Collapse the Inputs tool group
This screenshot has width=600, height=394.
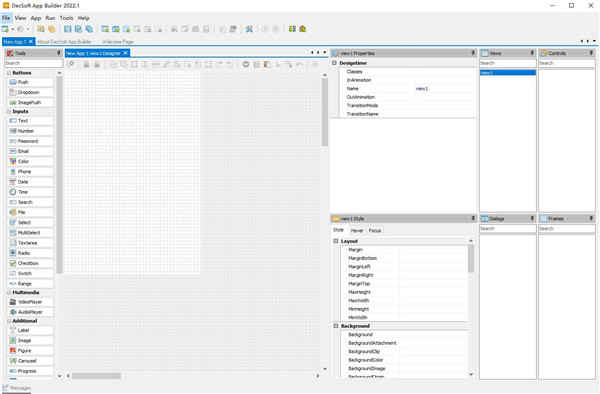pos(9,111)
